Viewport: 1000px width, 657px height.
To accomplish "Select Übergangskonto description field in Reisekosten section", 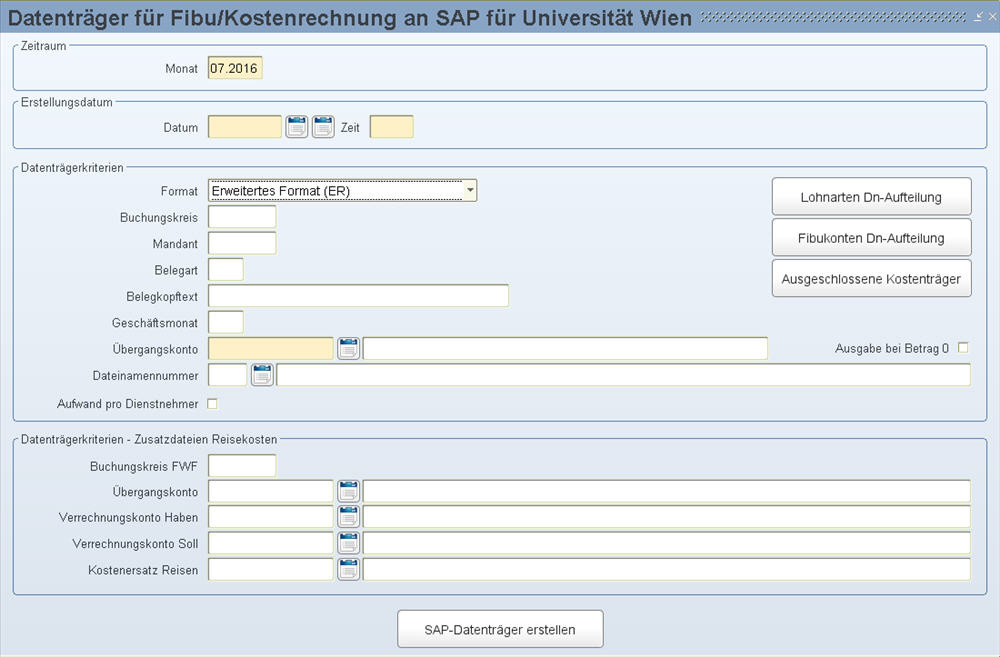I will [667, 491].
